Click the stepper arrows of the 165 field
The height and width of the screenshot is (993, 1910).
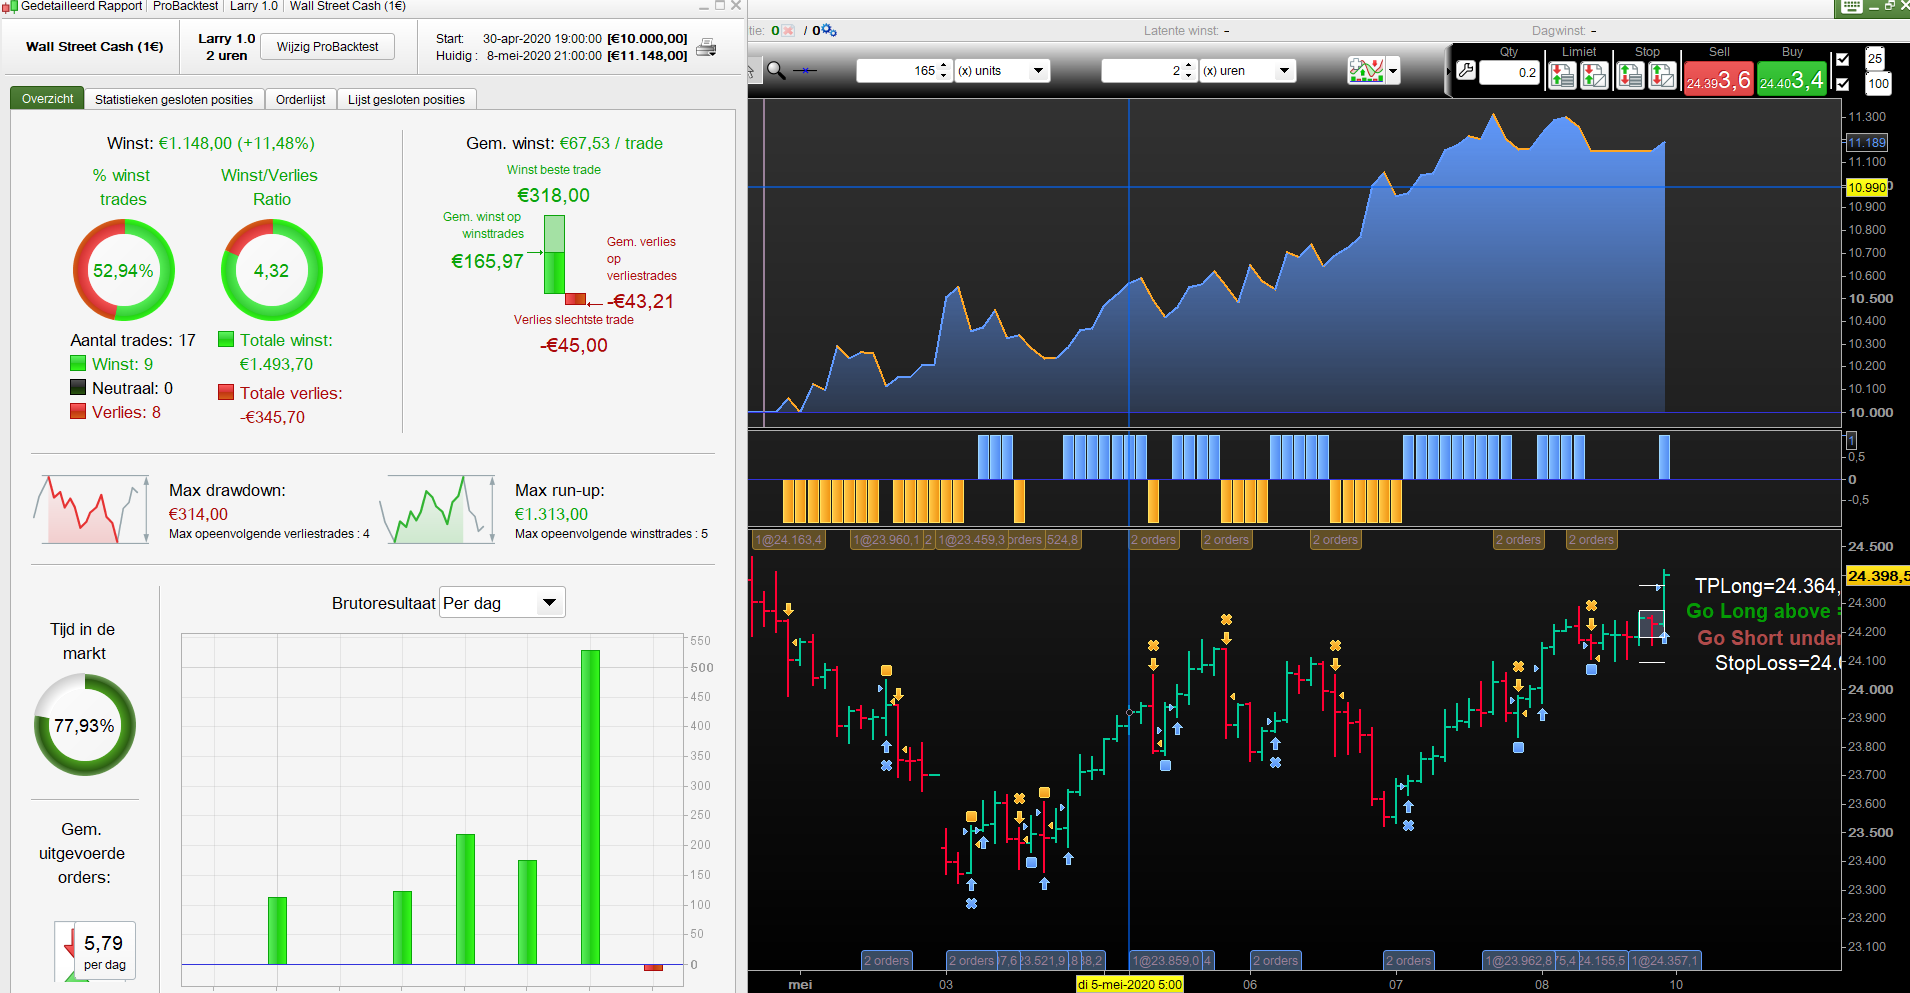(944, 71)
